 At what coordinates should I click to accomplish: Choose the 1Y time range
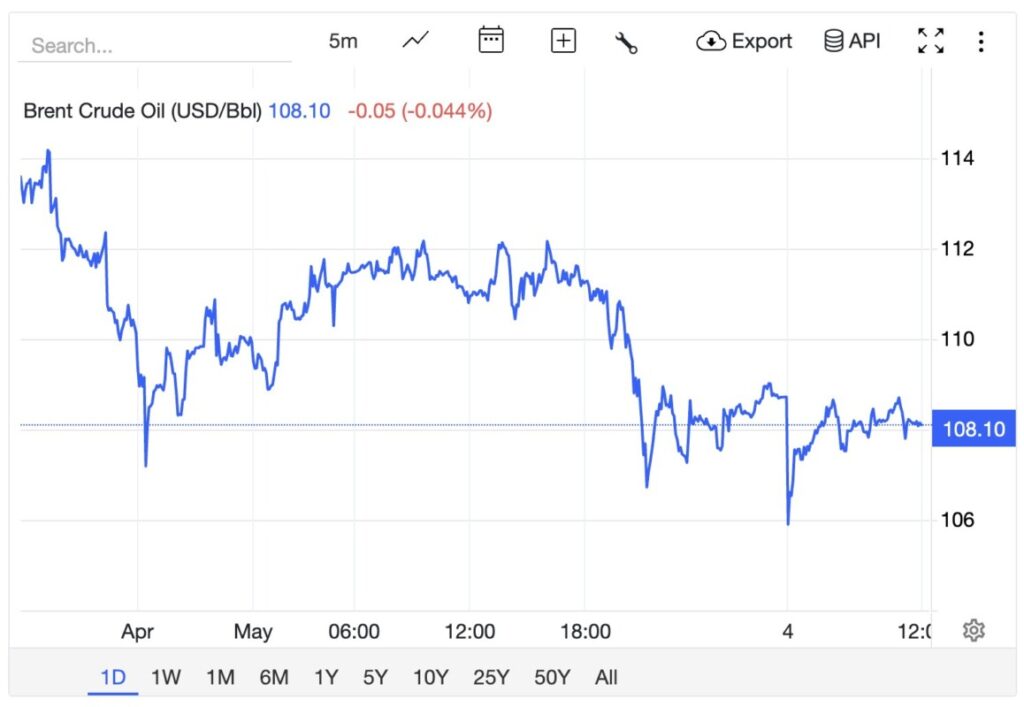[326, 677]
